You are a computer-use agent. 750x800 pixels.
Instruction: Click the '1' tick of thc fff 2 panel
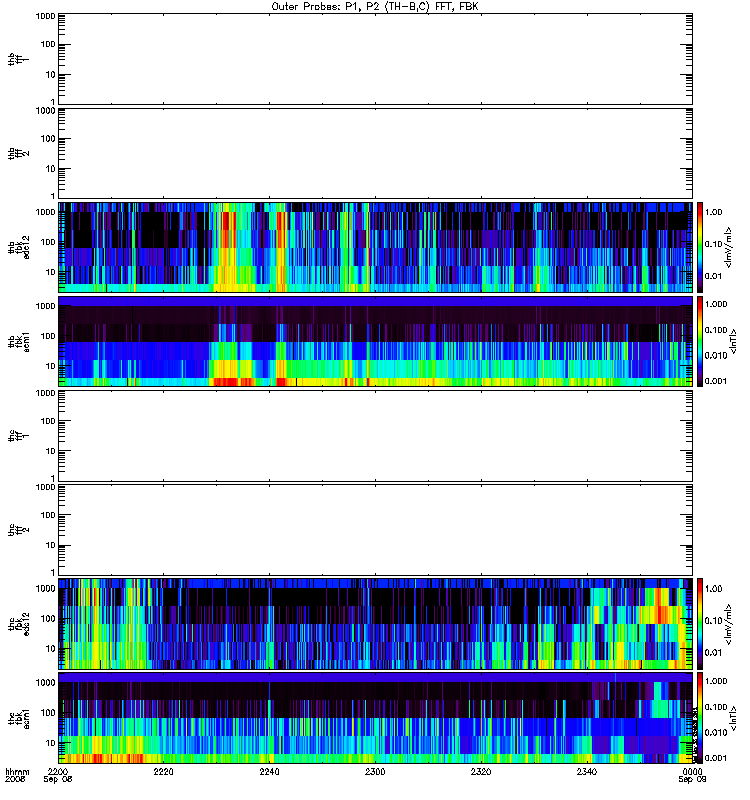click(x=53, y=572)
